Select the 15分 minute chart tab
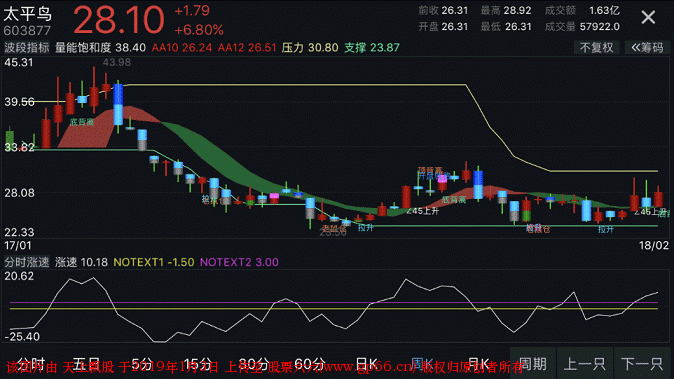 coord(198,364)
